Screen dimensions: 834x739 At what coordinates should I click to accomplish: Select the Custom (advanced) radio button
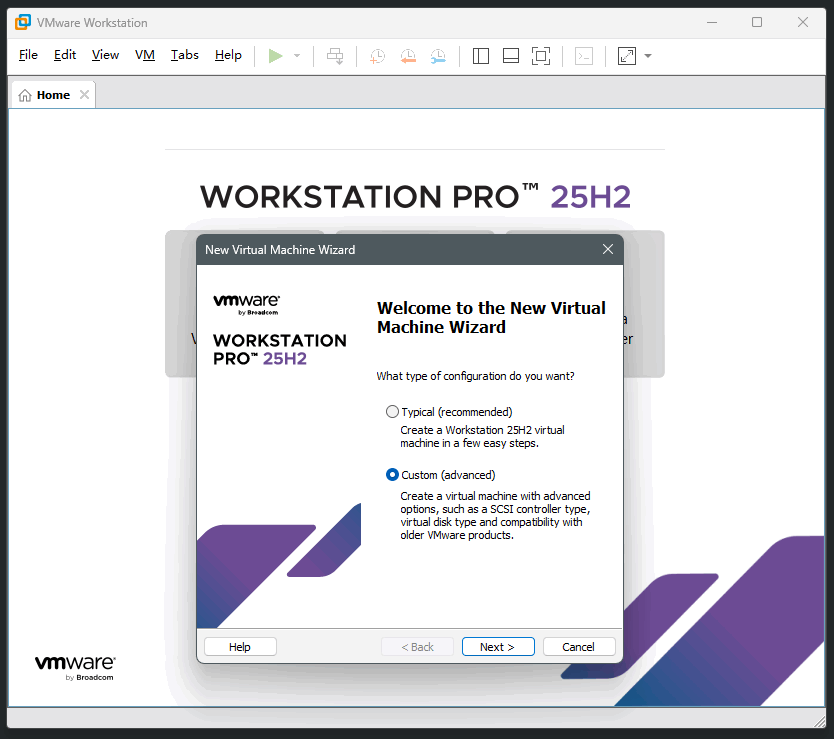(x=392, y=475)
